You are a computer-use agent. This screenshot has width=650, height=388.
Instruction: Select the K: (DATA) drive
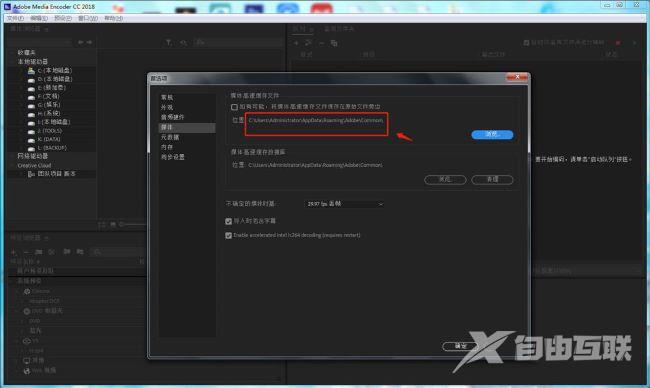coord(49,139)
